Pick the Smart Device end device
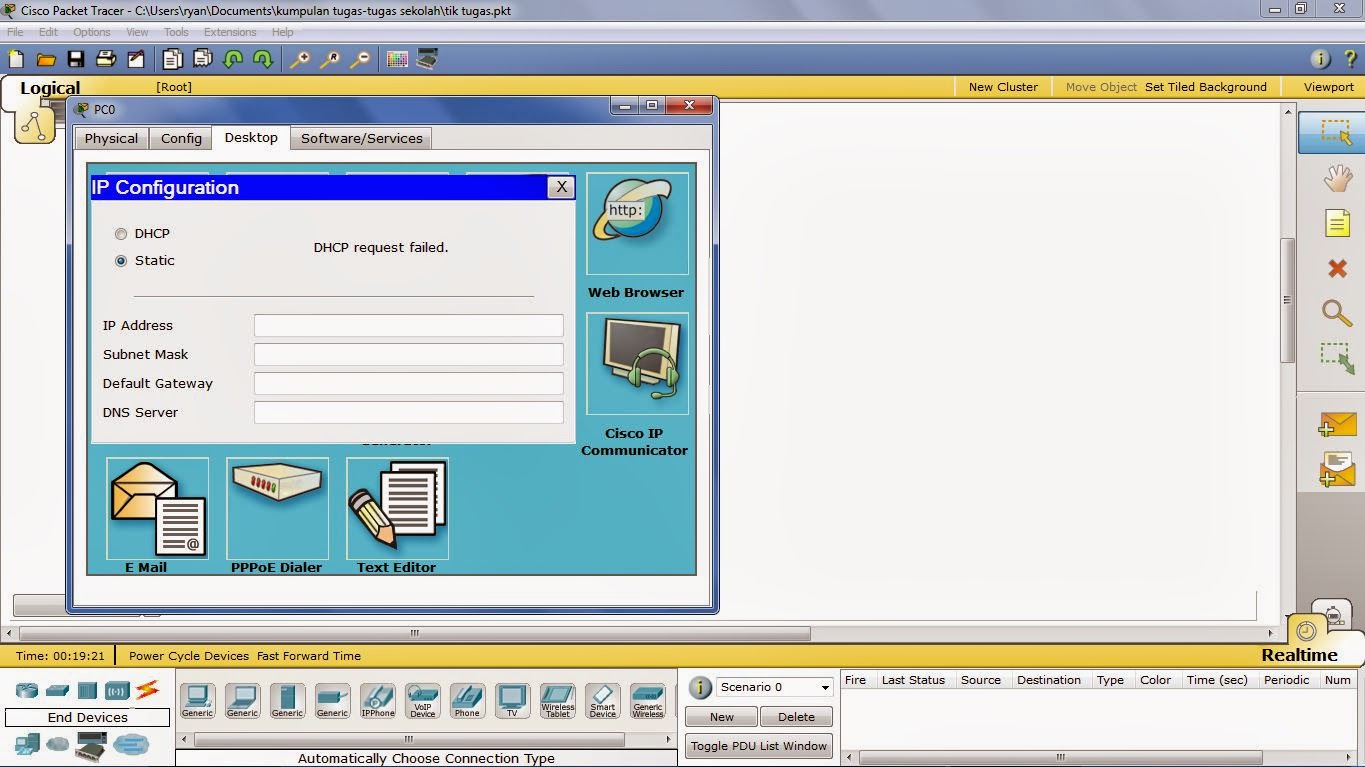The width and height of the screenshot is (1365, 767). (x=602, y=700)
